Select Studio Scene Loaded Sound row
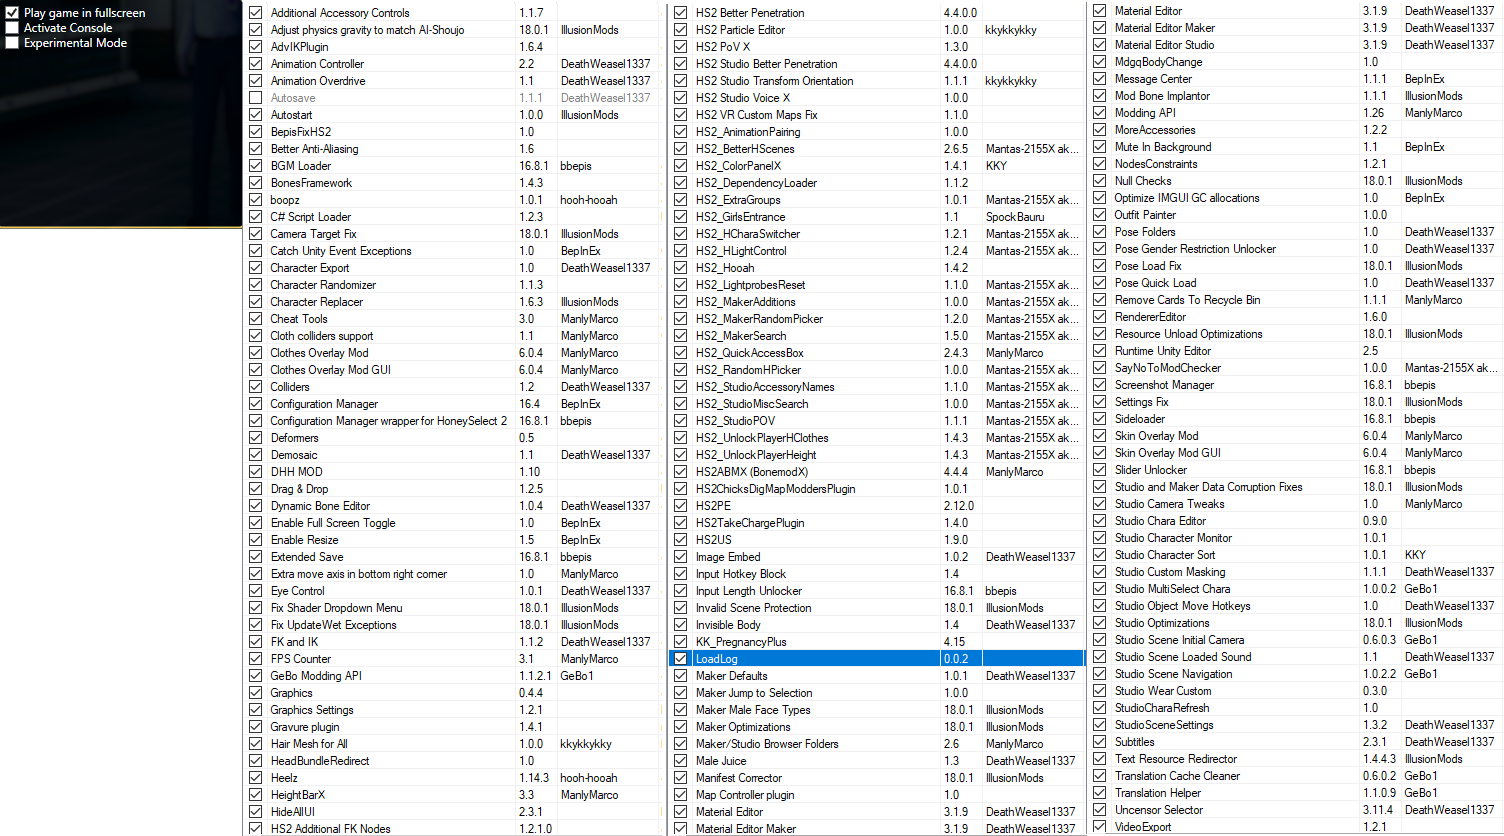The height and width of the screenshot is (836, 1504). (x=1296, y=657)
